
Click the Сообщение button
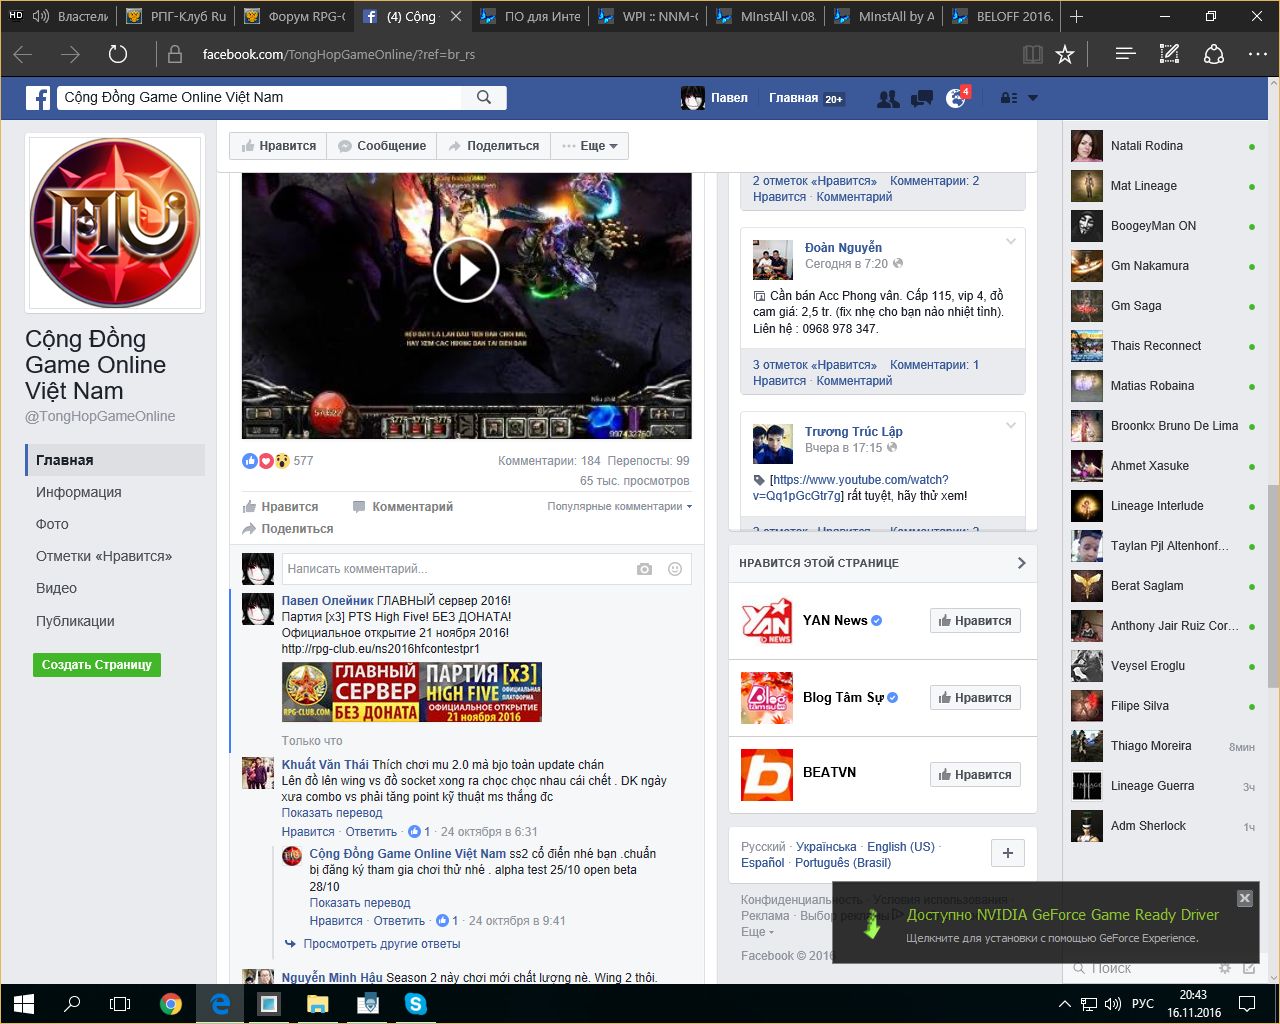382,146
